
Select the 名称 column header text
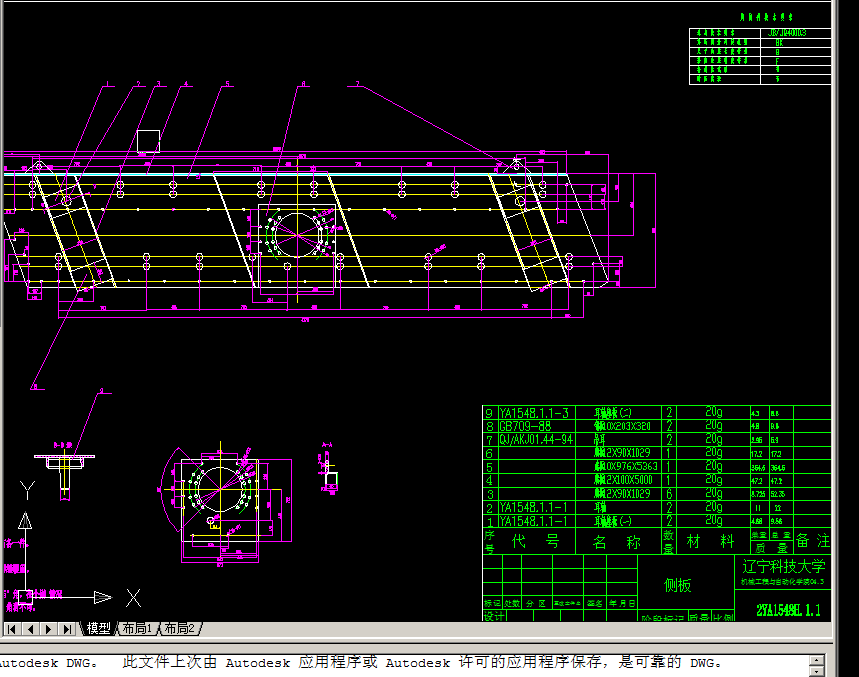point(616,542)
